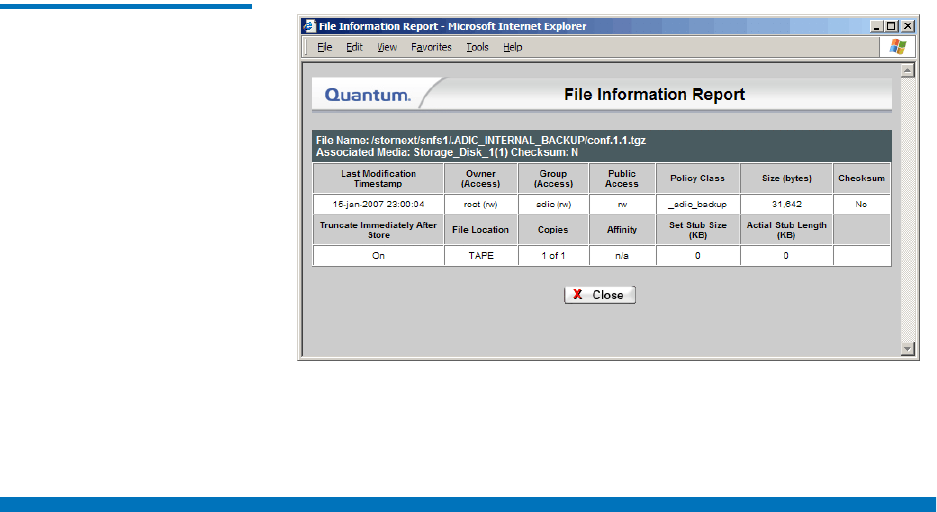This screenshot has width=937, height=512.
Task: Click the Owner (Access) column header
Action: coord(480,179)
